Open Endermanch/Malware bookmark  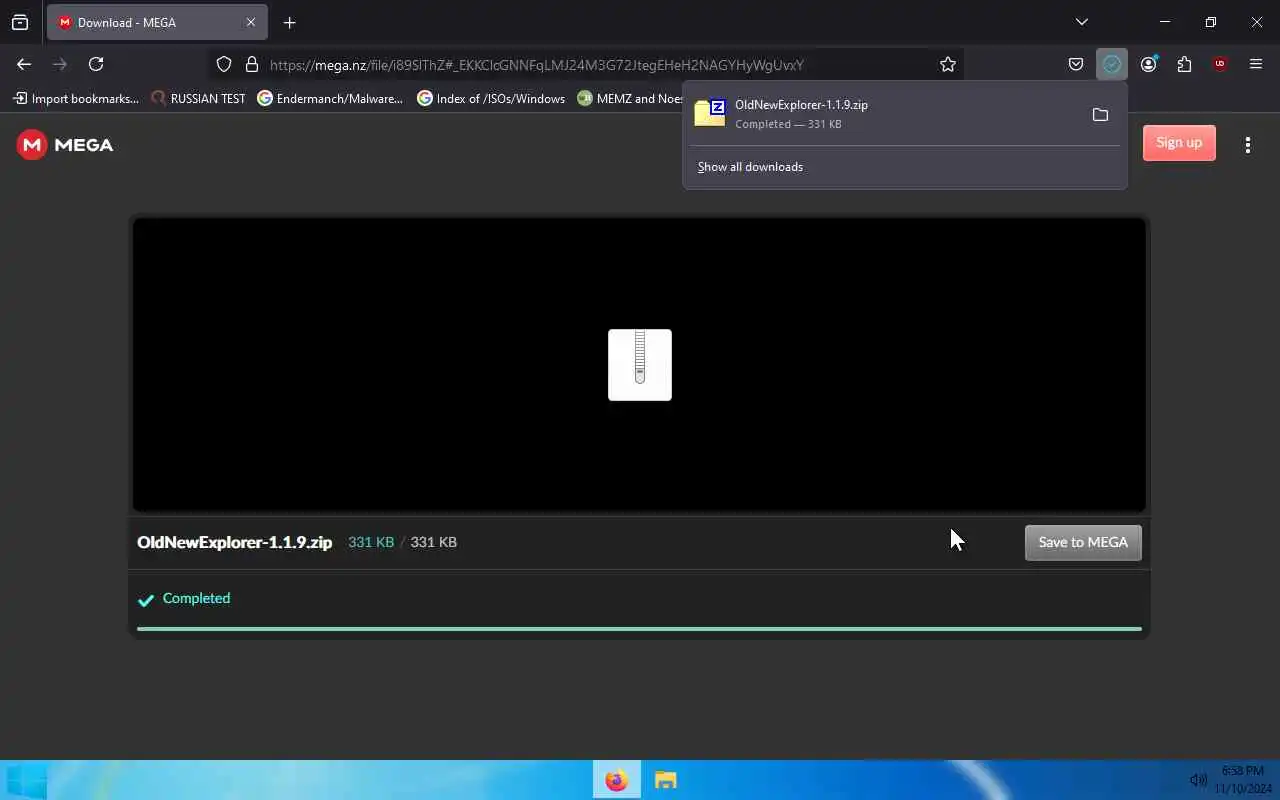point(330,99)
